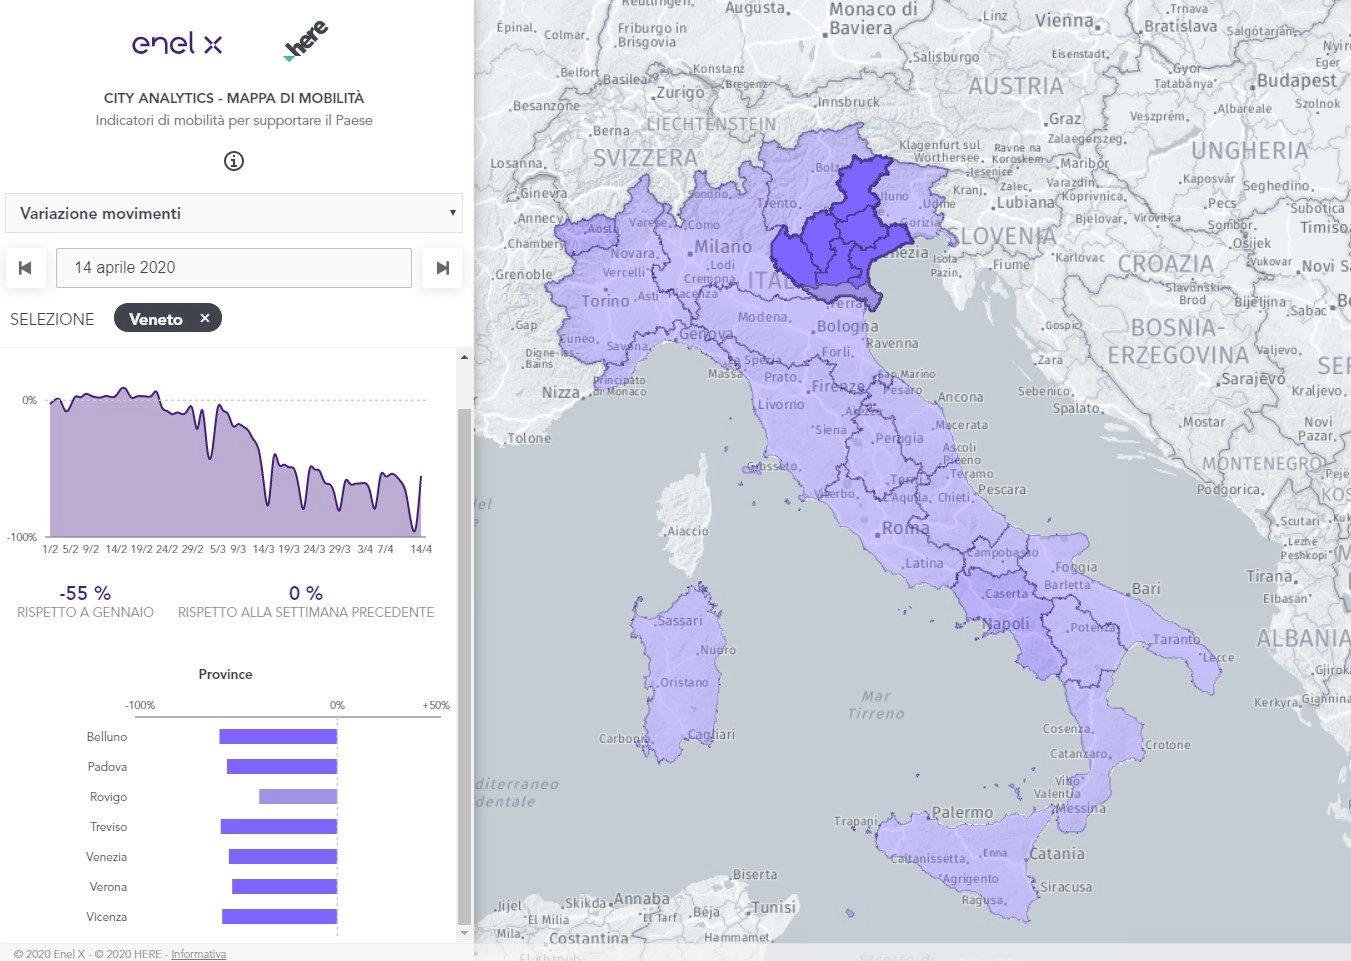Screen dimensions: 1351x961
Task: Click the Enel X logo
Action: (177, 44)
